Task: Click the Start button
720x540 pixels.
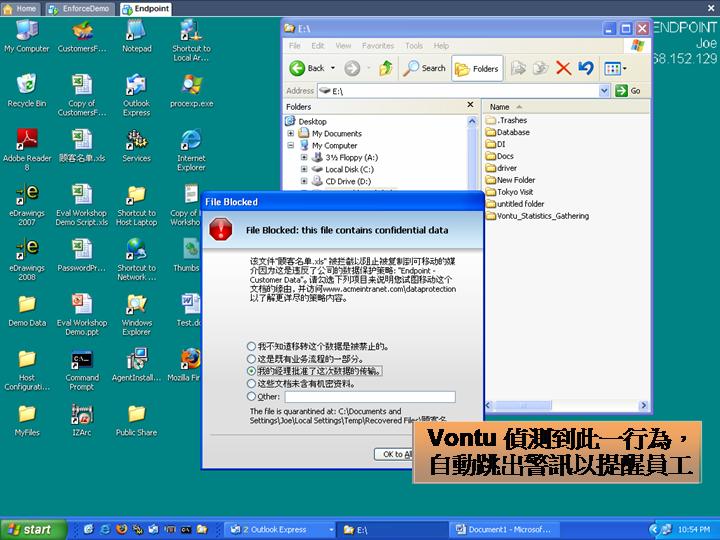Action: tap(32, 529)
